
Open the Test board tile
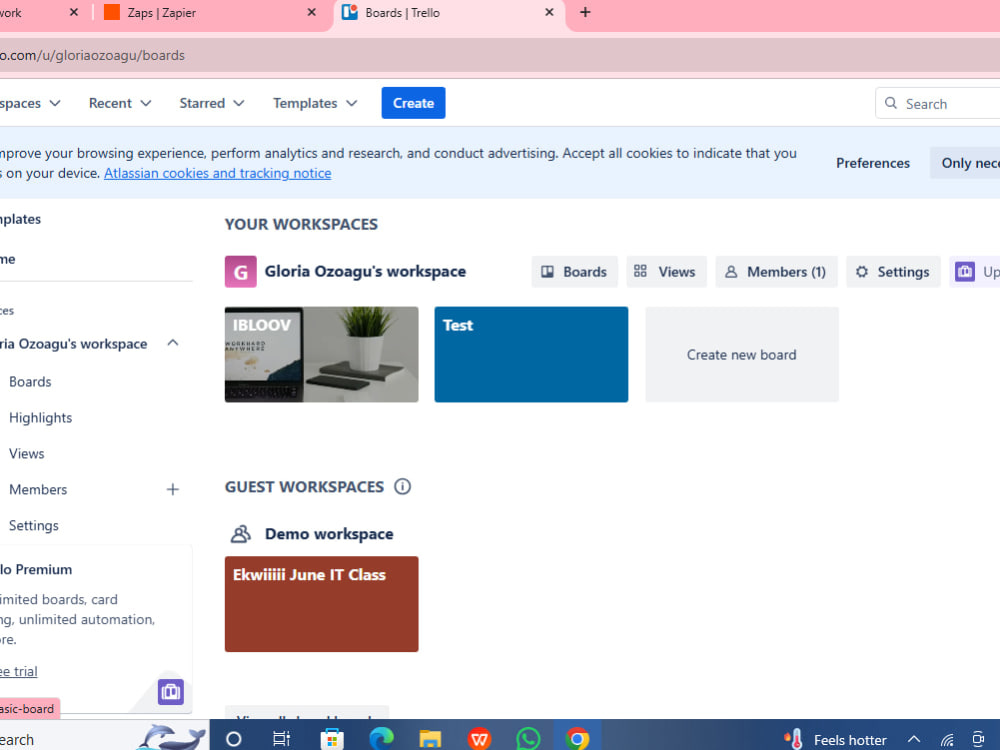pyautogui.click(x=531, y=355)
